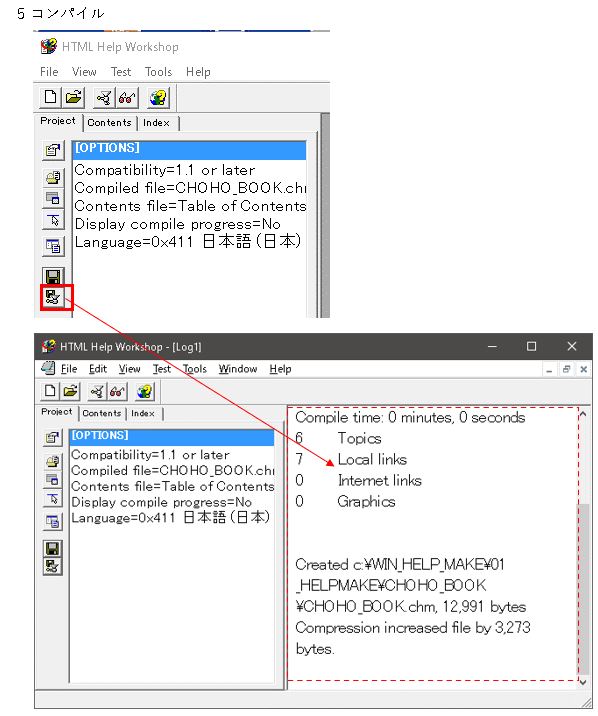Switch to the Contents tab in the Log1 window

[102, 413]
